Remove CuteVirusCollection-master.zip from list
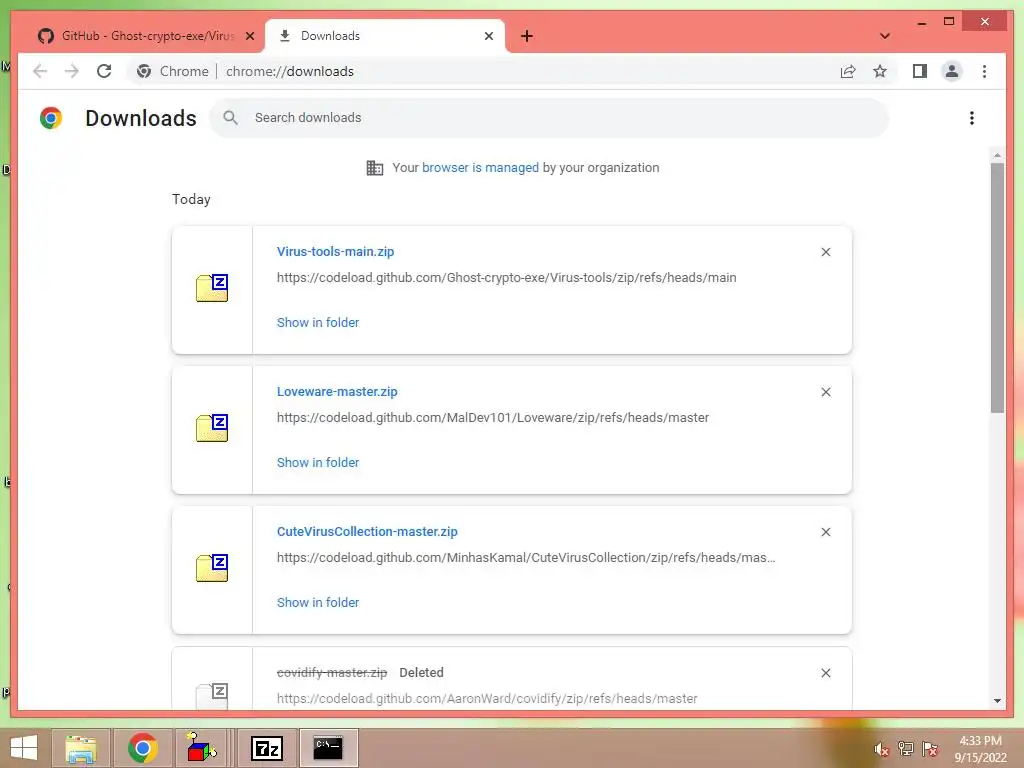Viewport: 1024px width, 768px height. click(825, 532)
